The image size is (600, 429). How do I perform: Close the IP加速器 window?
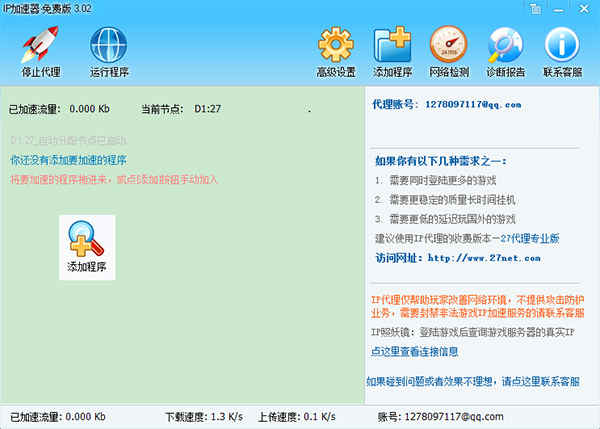tap(584, 8)
